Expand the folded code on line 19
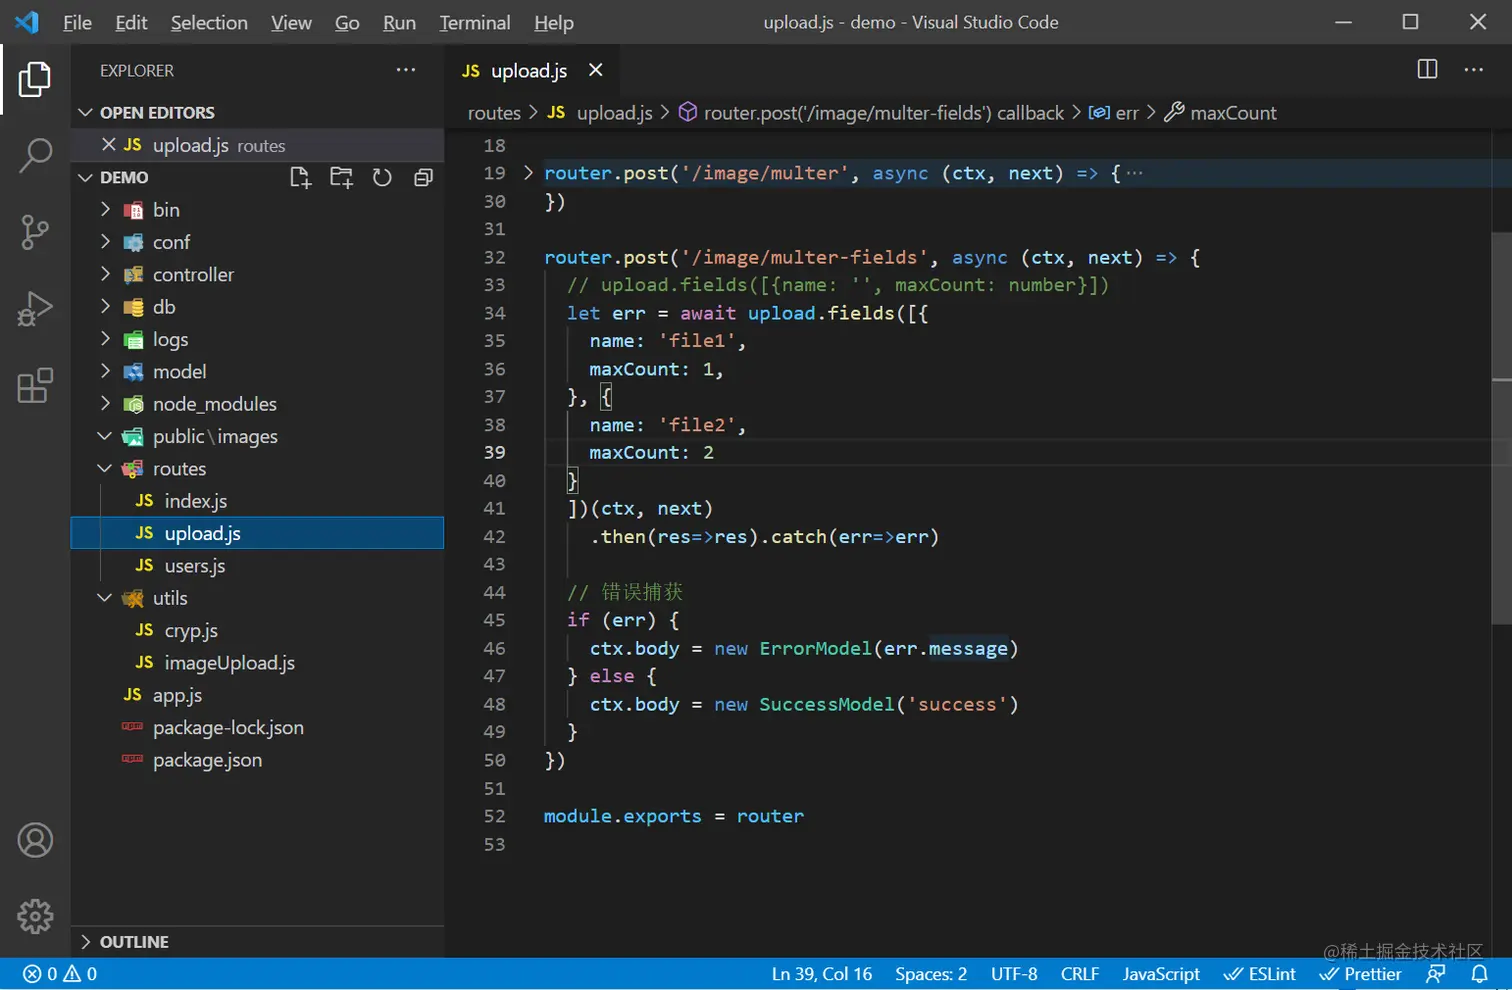This screenshot has width=1512, height=990. coord(528,173)
